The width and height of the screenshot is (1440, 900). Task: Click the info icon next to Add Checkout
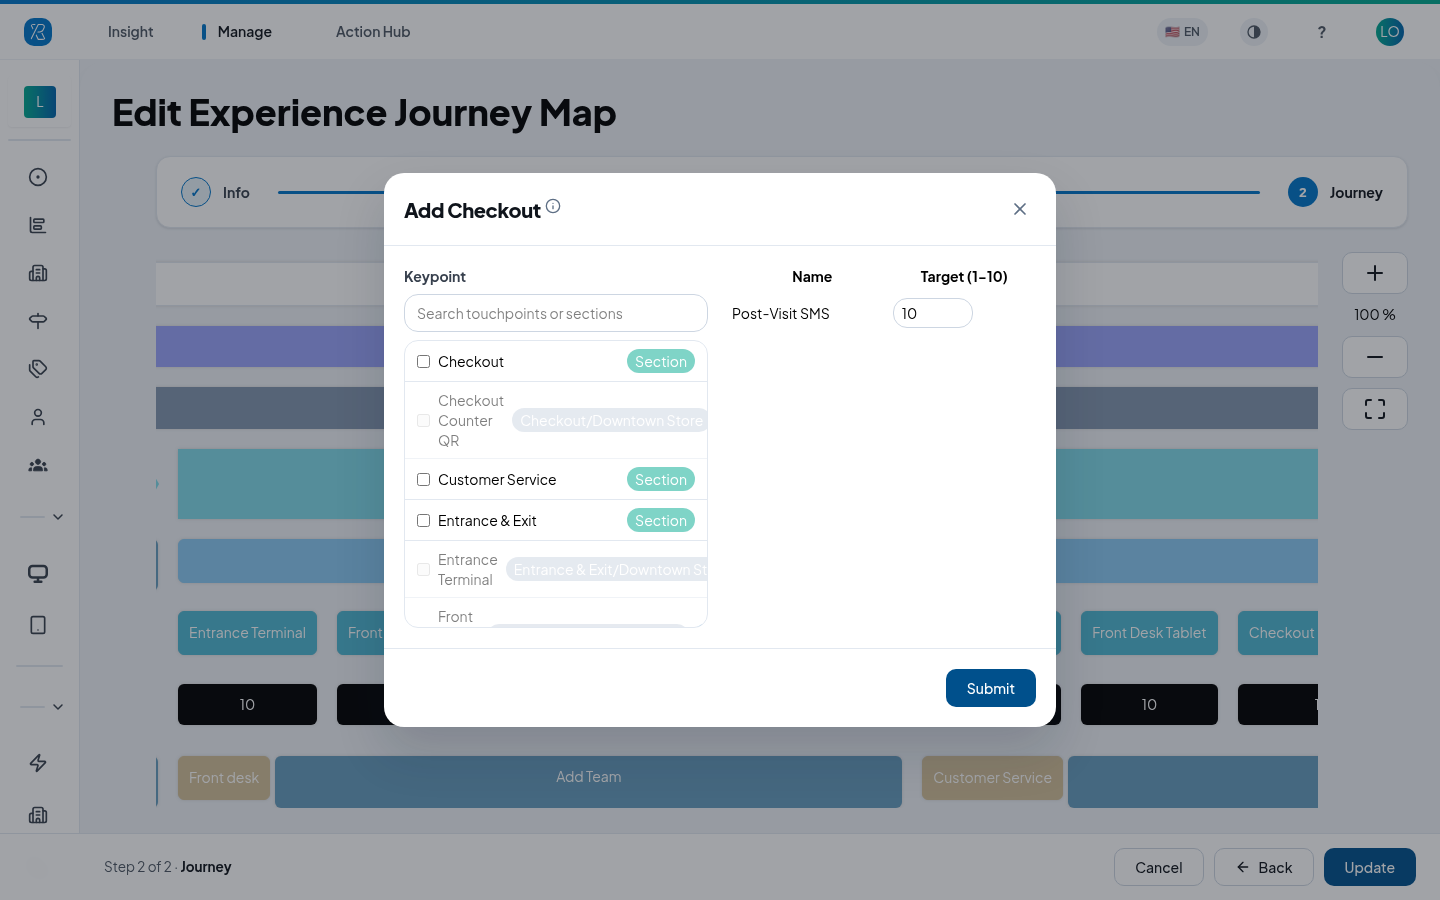(553, 206)
